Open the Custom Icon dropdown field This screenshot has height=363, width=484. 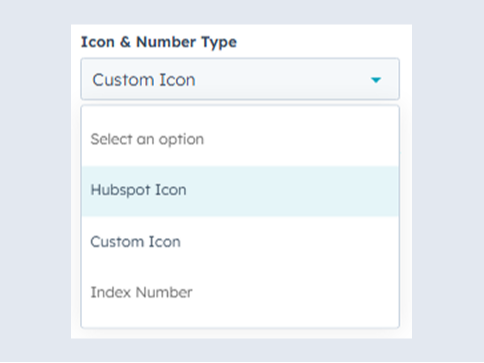[240, 79]
